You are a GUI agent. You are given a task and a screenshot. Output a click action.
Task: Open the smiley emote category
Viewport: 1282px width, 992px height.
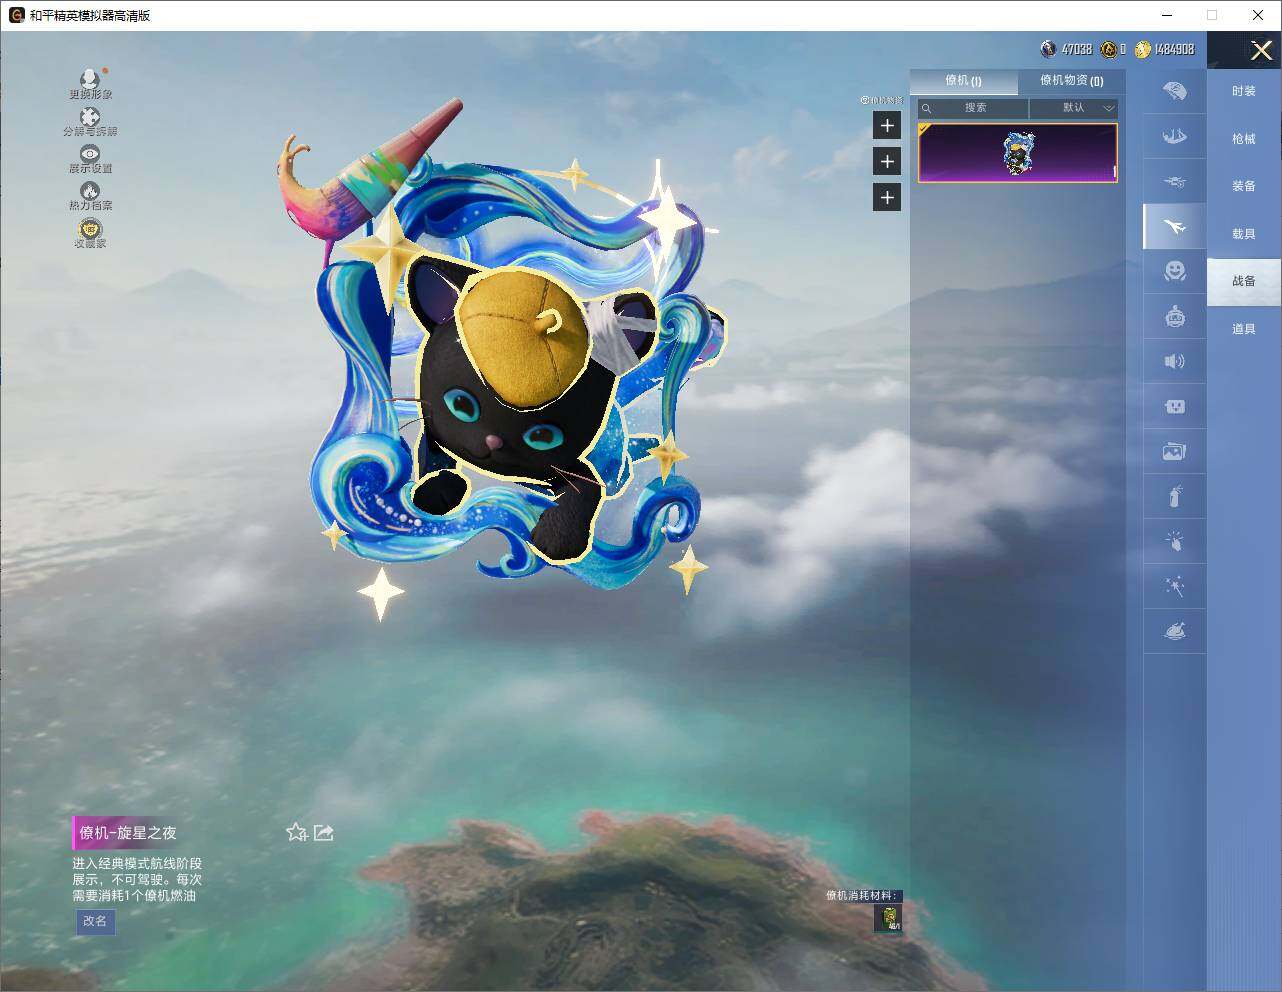[1175, 271]
